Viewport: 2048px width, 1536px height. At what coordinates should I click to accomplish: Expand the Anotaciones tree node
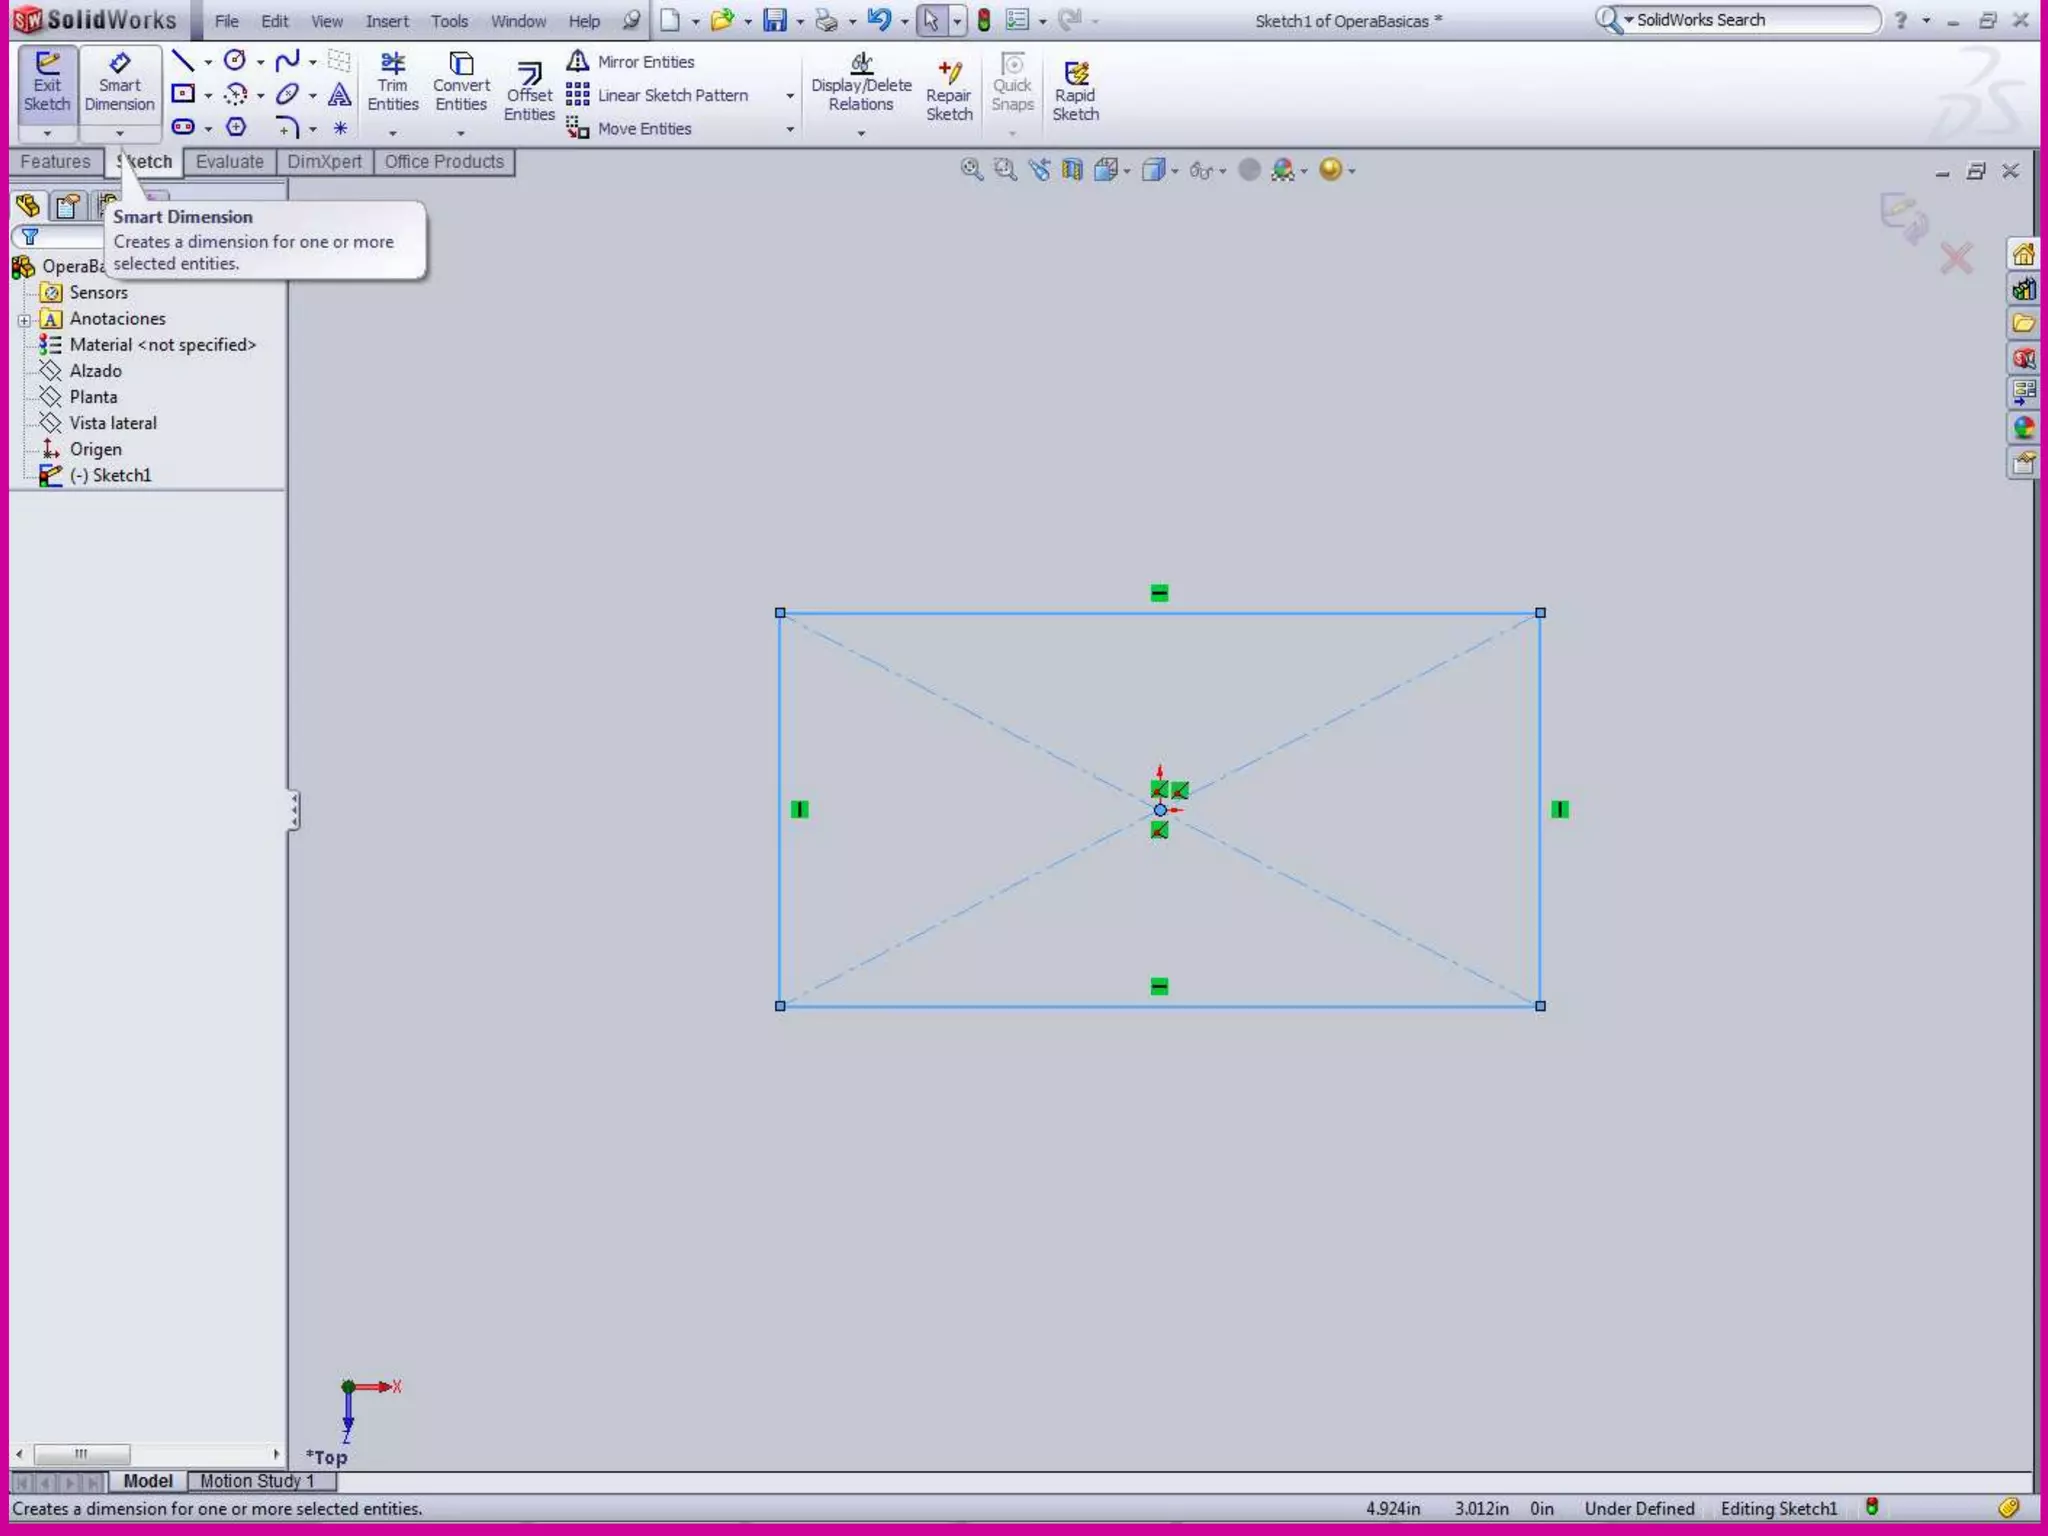pyautogui.click(x=24, y=320)
